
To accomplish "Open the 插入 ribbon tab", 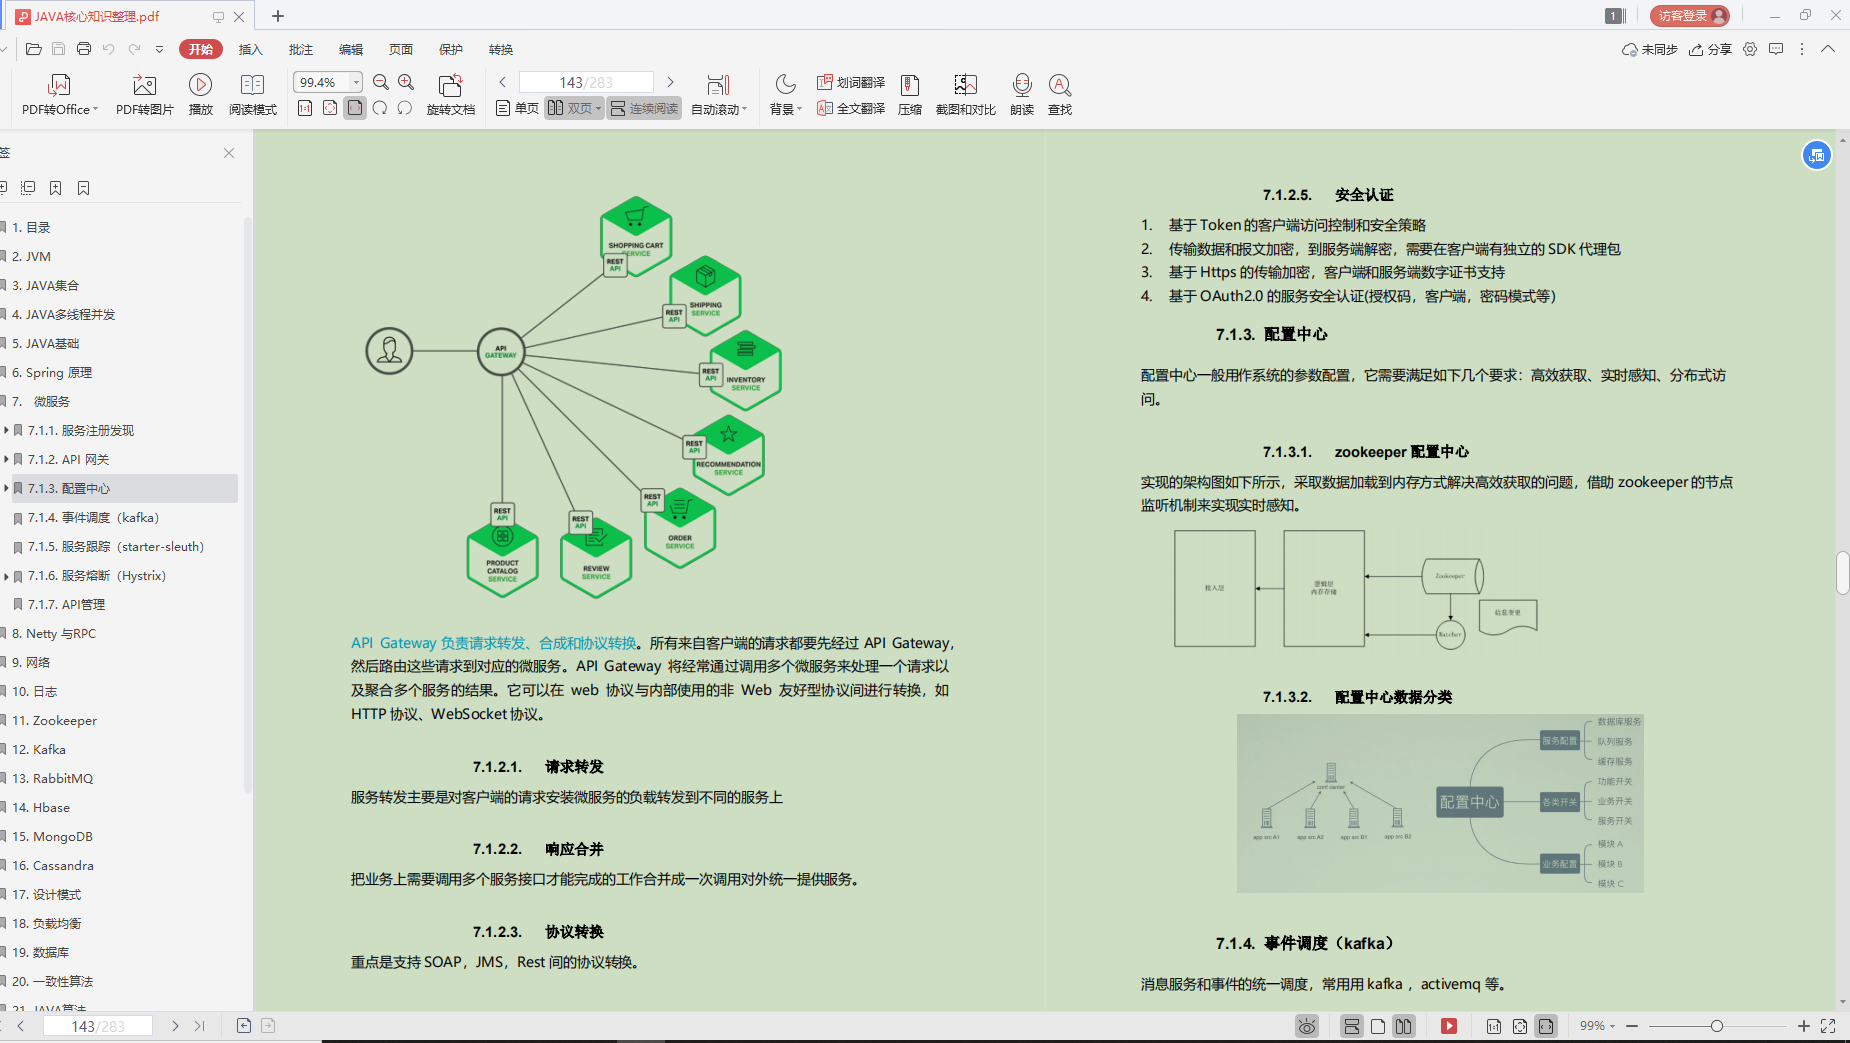I will click(x=251, y=49).
